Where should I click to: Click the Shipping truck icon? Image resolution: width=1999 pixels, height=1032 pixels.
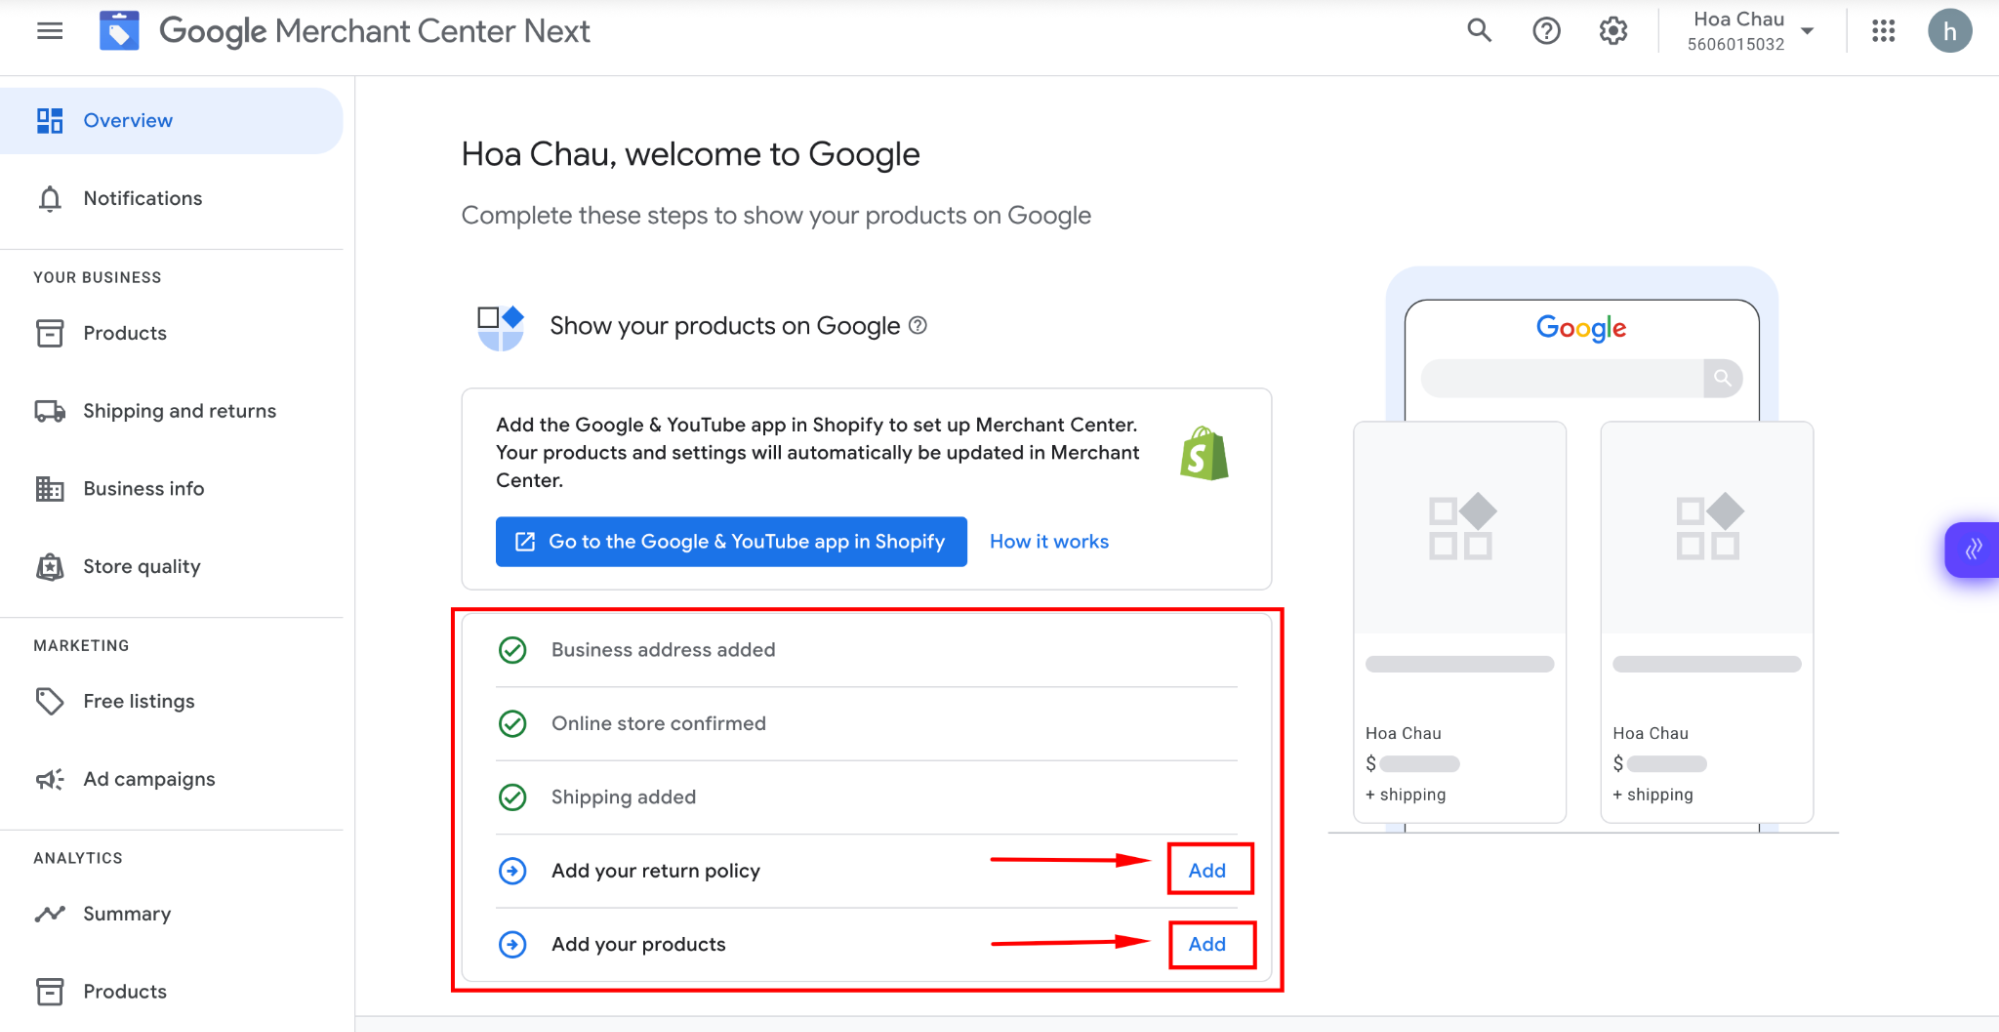click(x=49, y=411)
